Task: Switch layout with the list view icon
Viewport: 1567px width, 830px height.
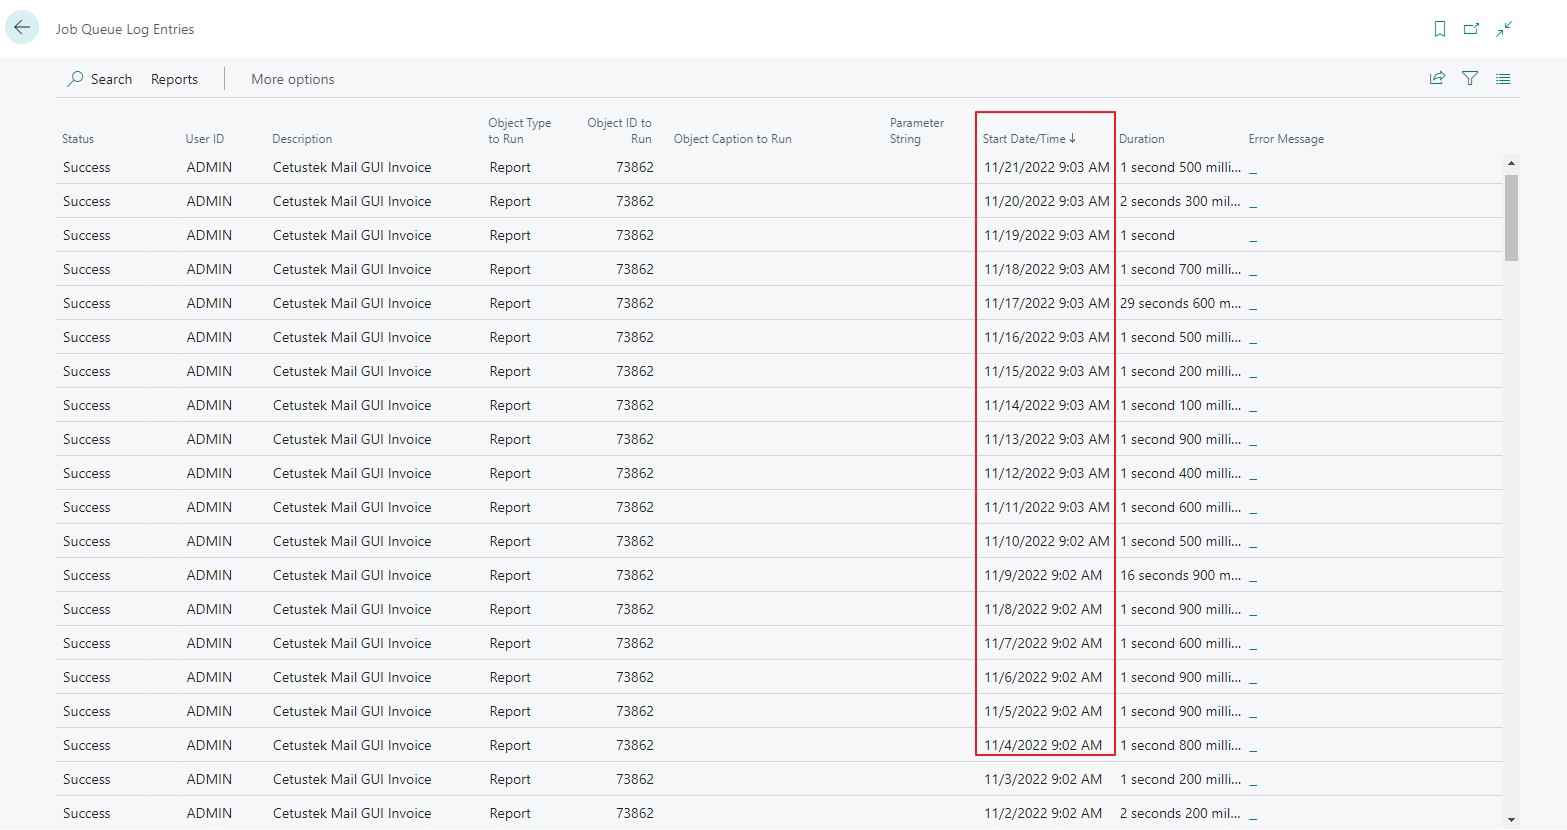Action: click(1503, 78)
